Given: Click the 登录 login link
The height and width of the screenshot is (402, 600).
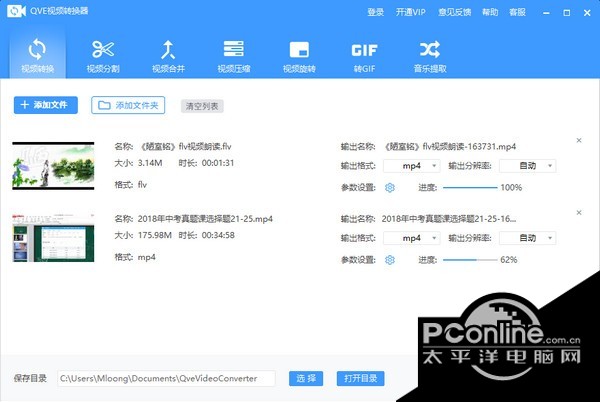Looking at the screenshot, I should 375,12.
